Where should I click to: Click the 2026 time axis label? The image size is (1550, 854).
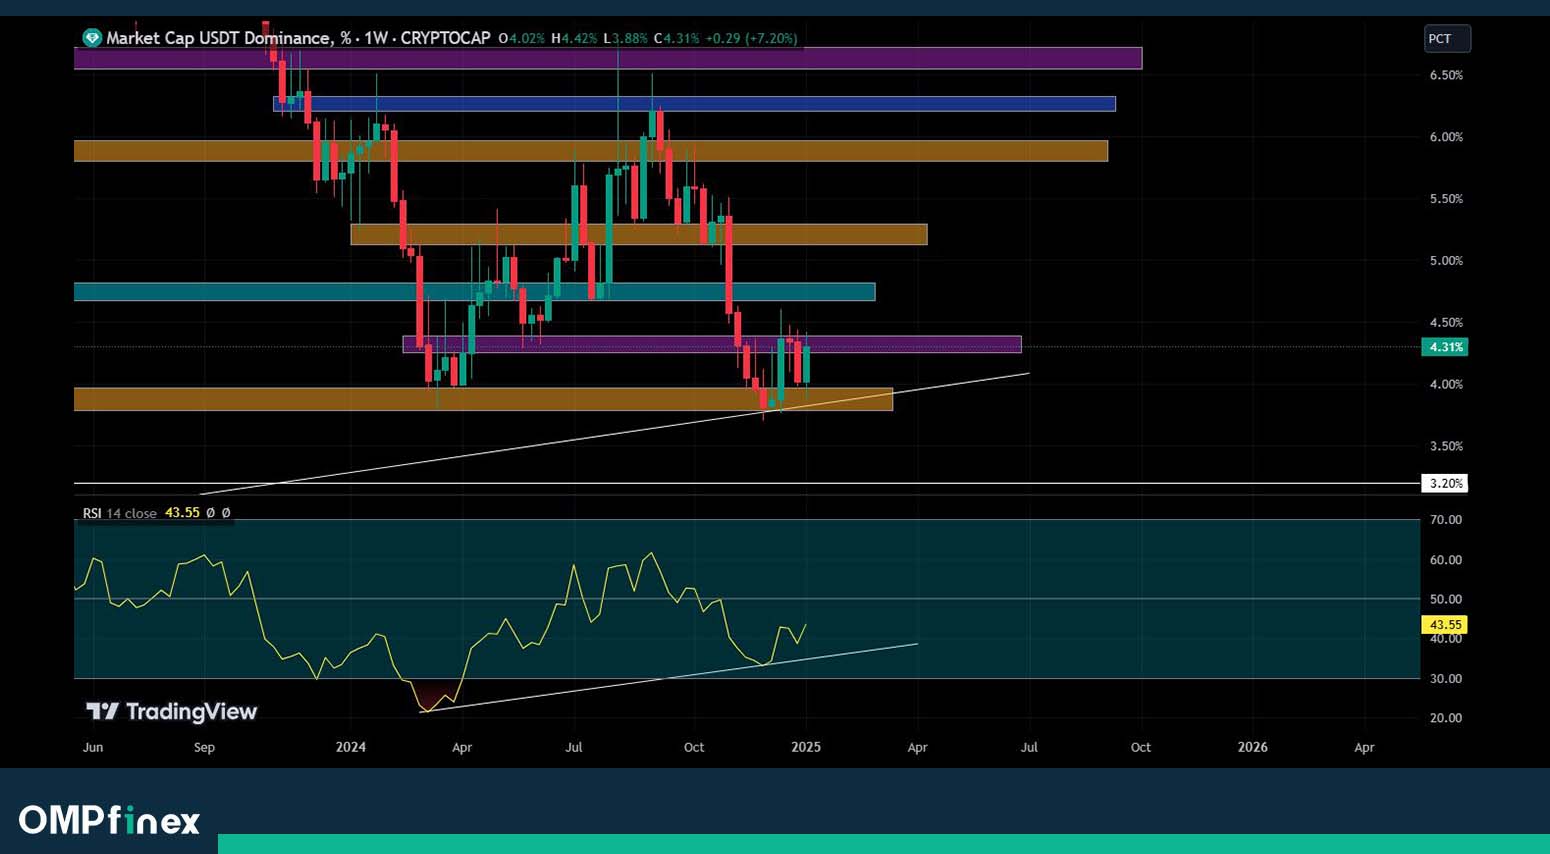pyautogui.click(x=1252, y=747)
